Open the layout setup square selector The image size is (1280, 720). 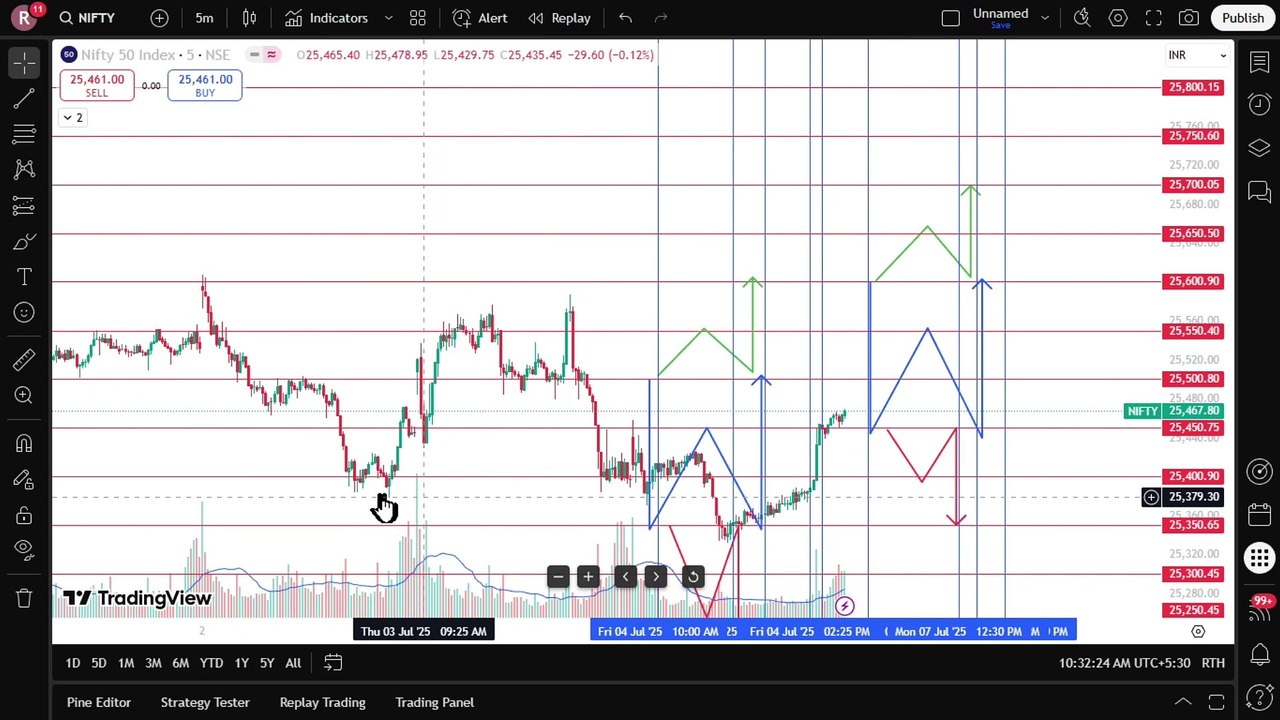click(951, 18)
